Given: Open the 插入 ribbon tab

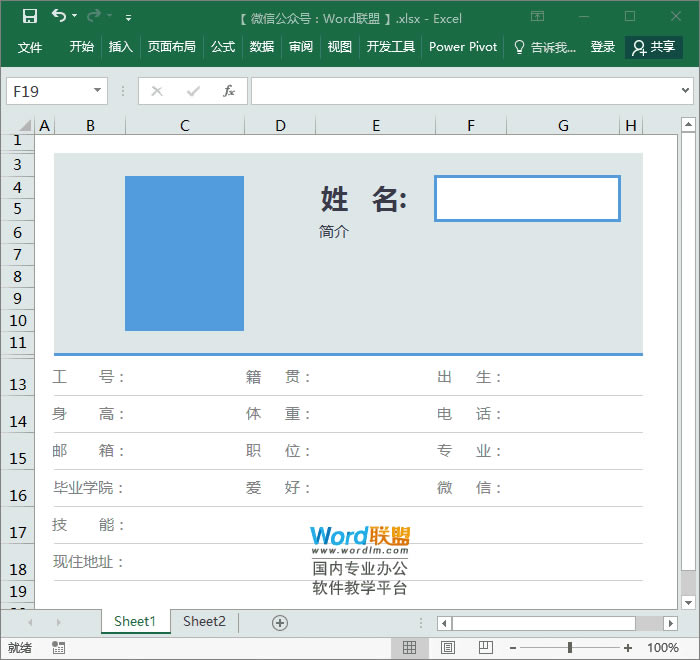Looking at the screenshot, I should pyautogui.click(x=121, y=47).
